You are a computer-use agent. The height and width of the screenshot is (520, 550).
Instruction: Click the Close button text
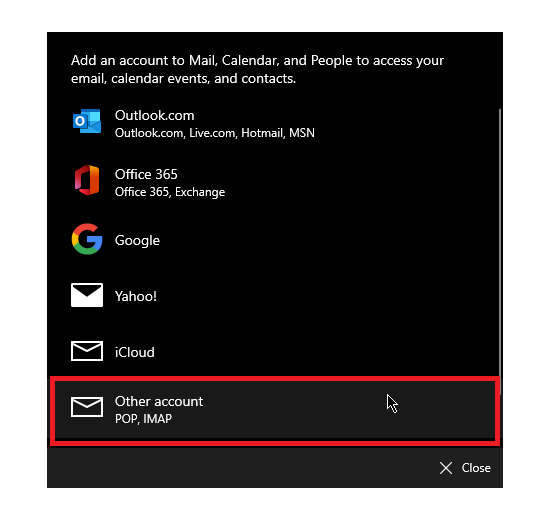[476, 468]
